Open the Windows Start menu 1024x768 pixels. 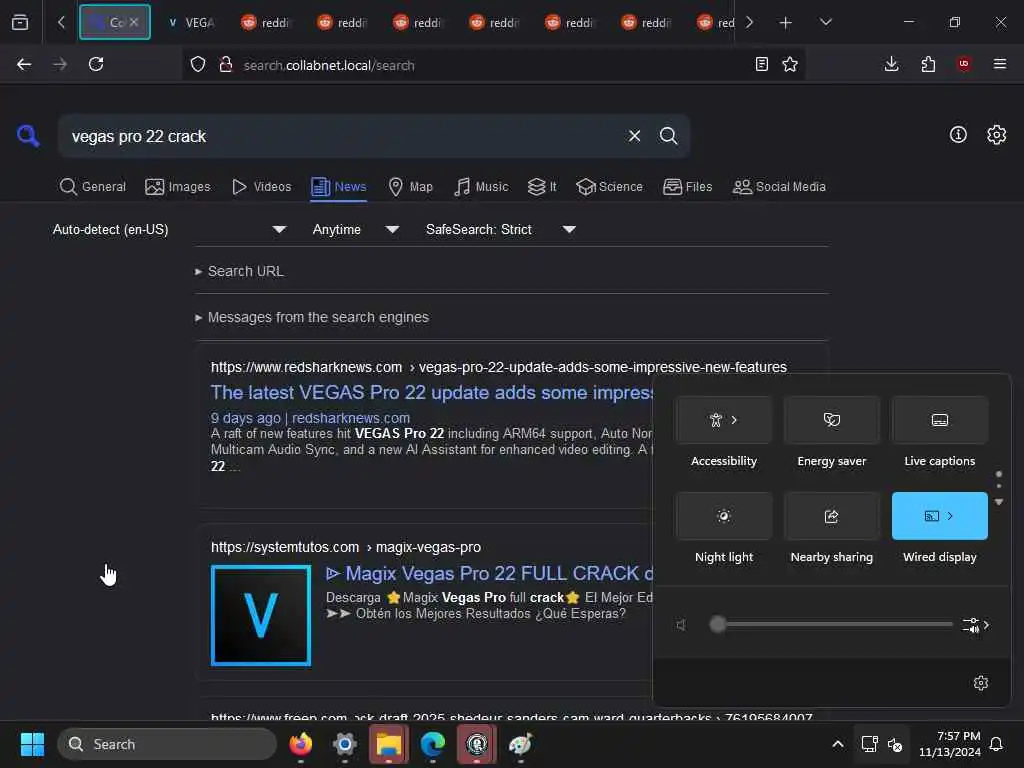click(x=32, y=744)
